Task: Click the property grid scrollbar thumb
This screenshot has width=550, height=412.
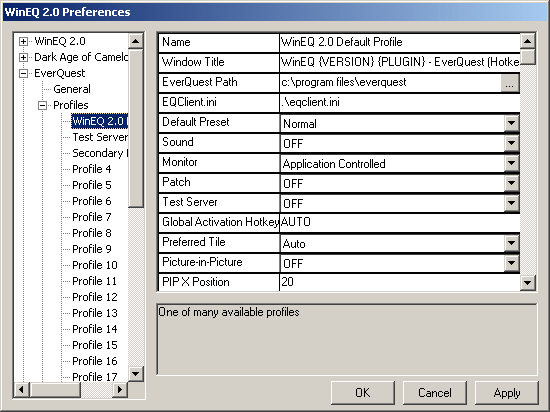Action: 527,57
